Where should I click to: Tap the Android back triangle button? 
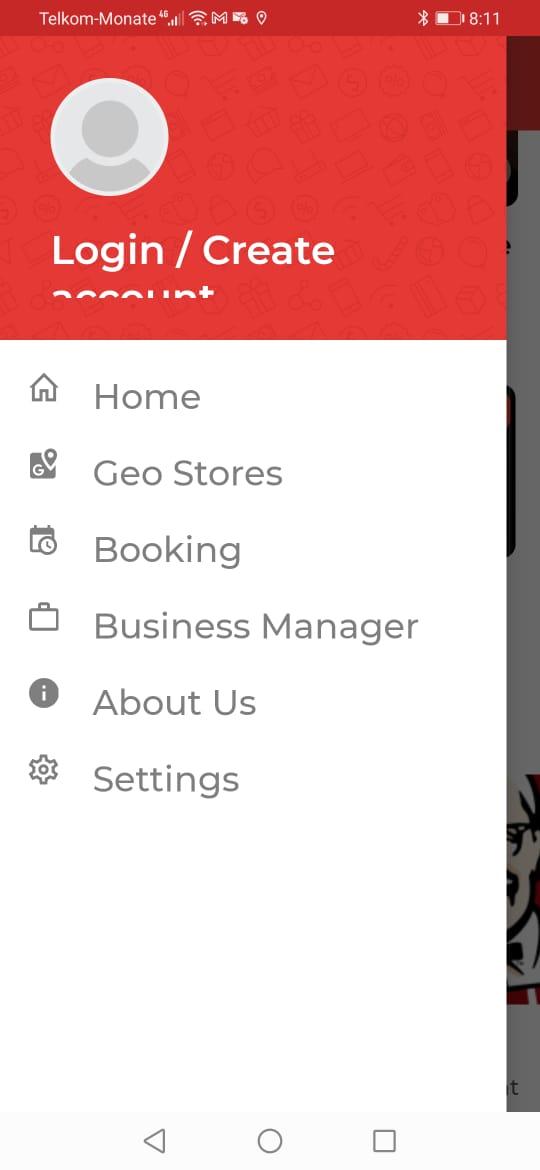[x=154, y=1140]
